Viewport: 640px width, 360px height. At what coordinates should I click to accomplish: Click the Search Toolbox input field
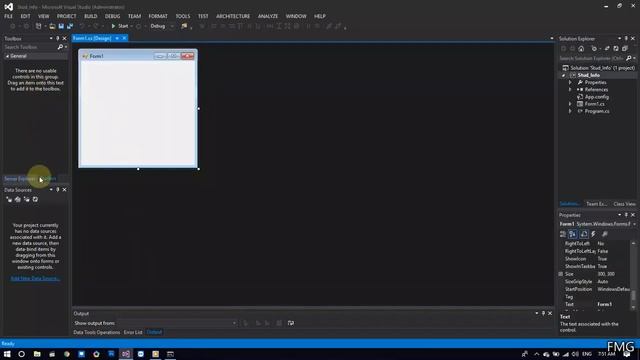(x=30, y=47)
